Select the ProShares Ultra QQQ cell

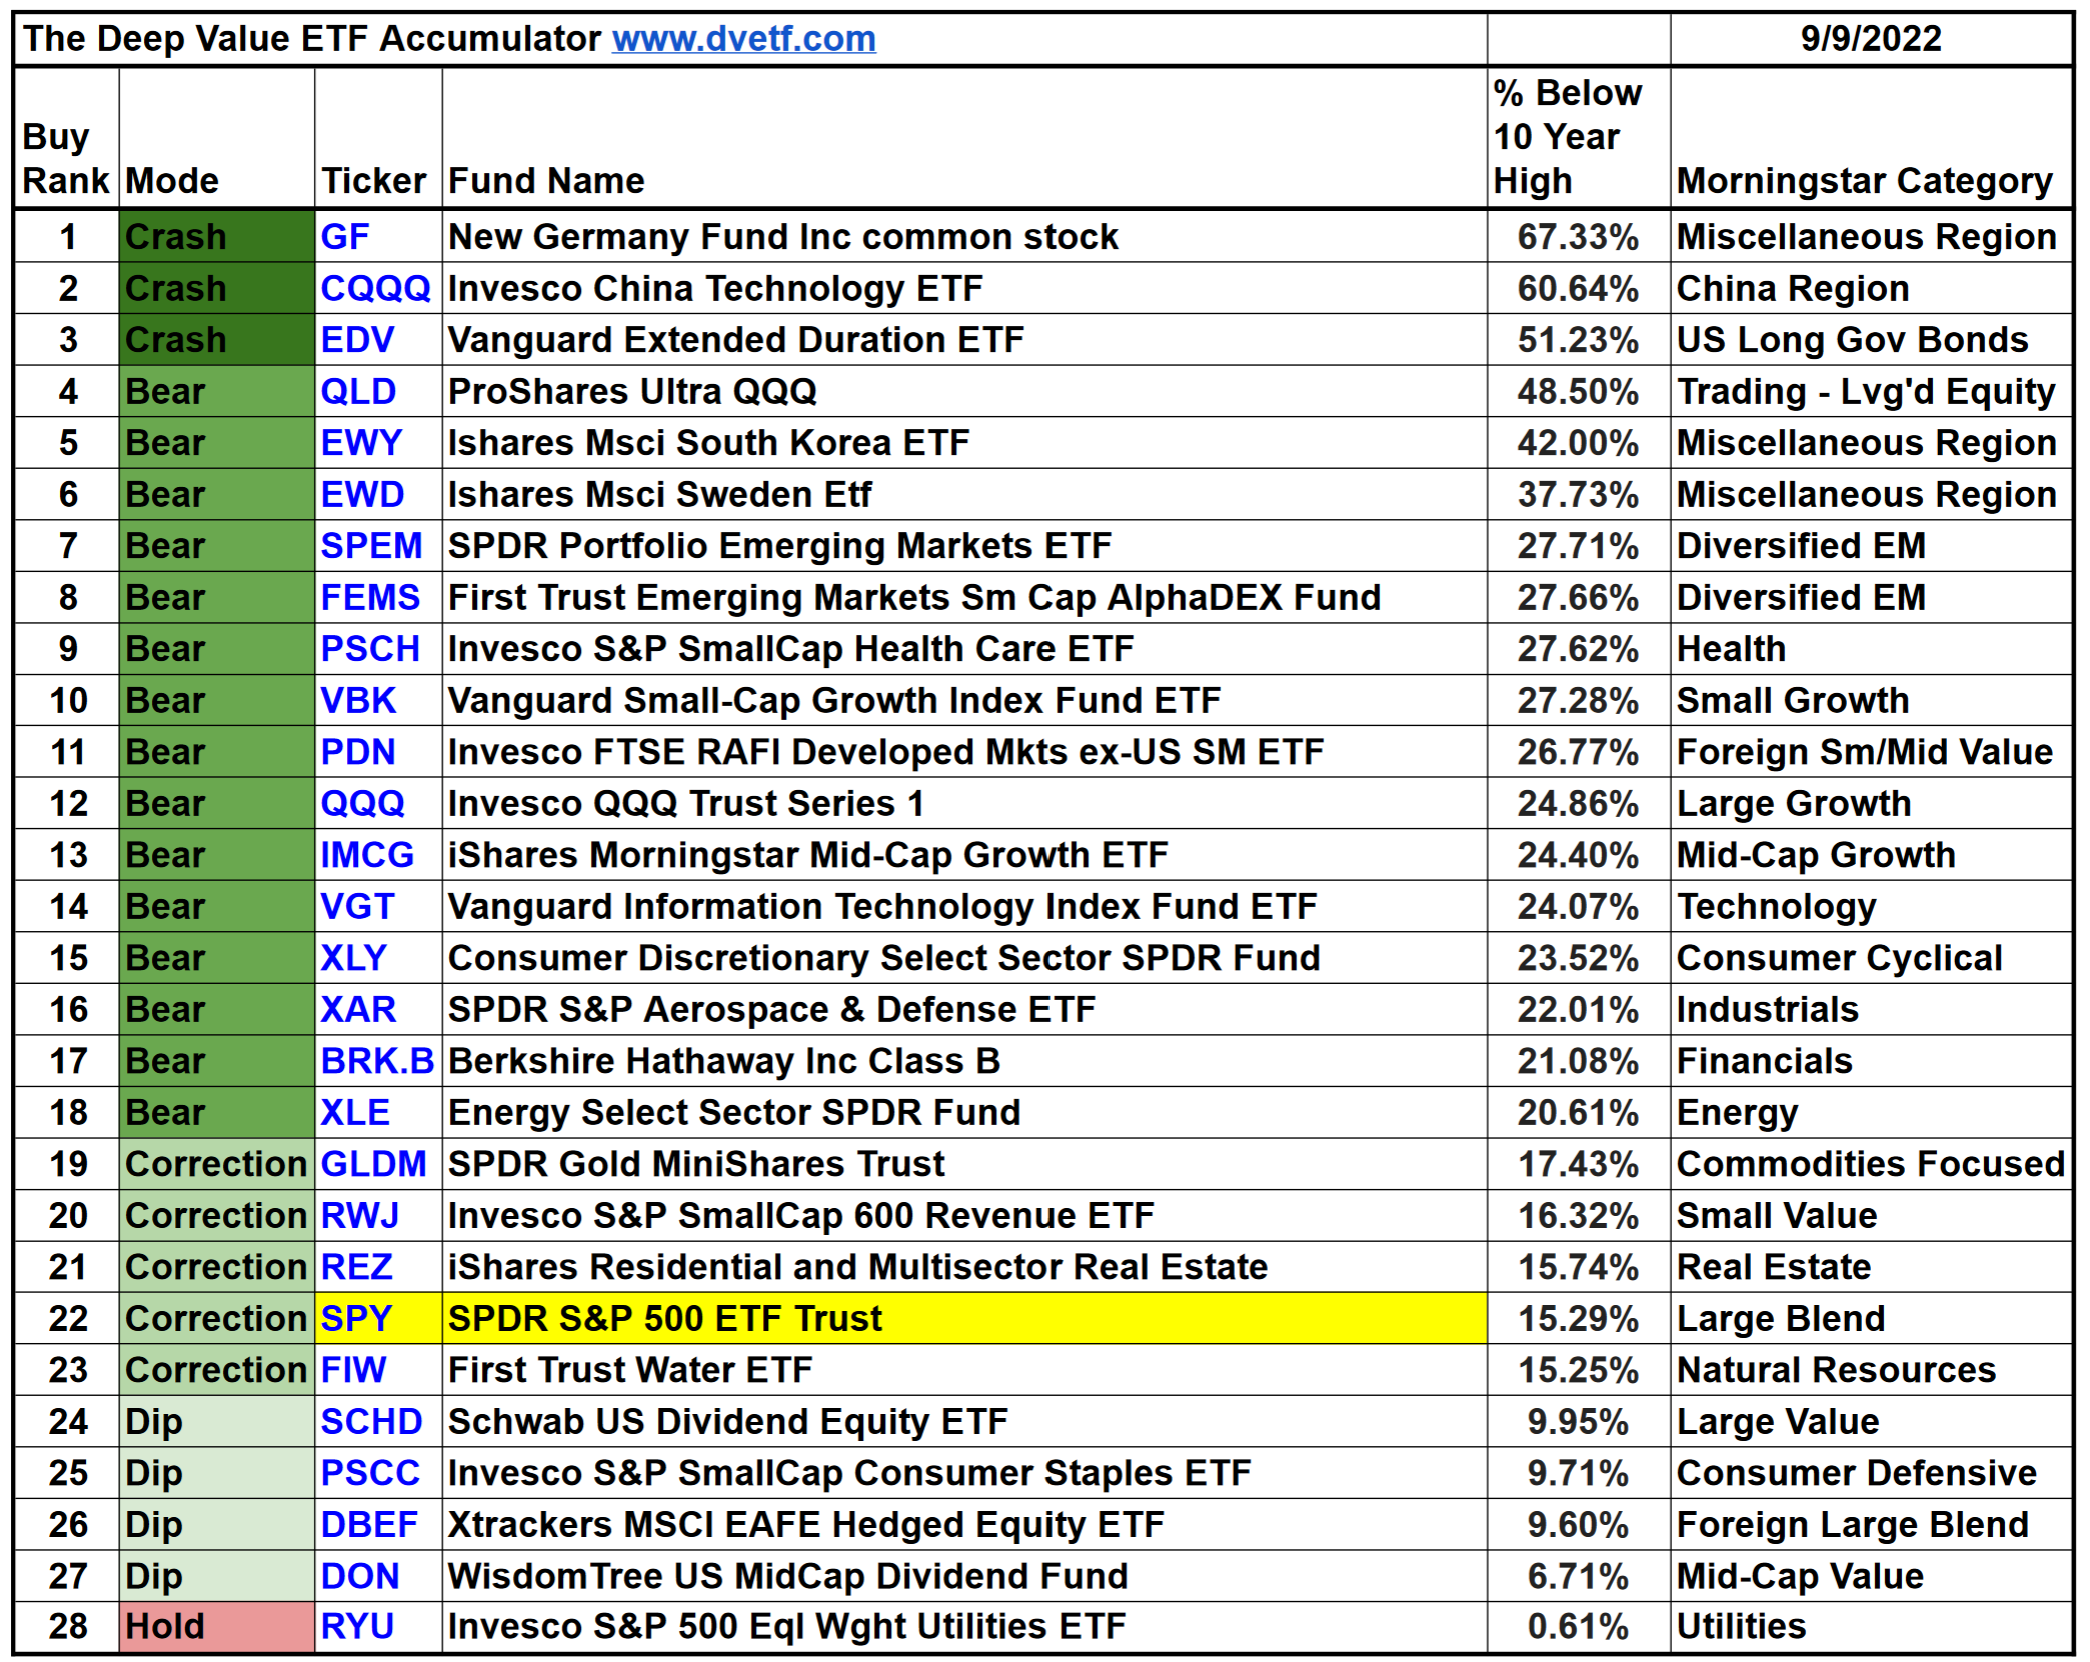[965, 392]
